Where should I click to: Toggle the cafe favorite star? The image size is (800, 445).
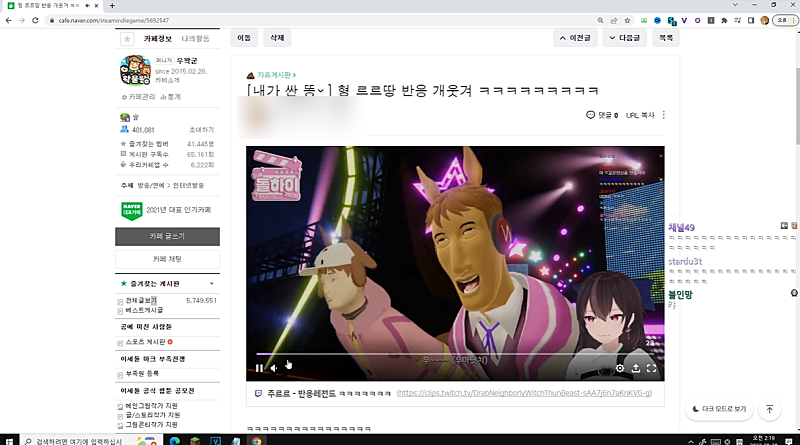127,39
